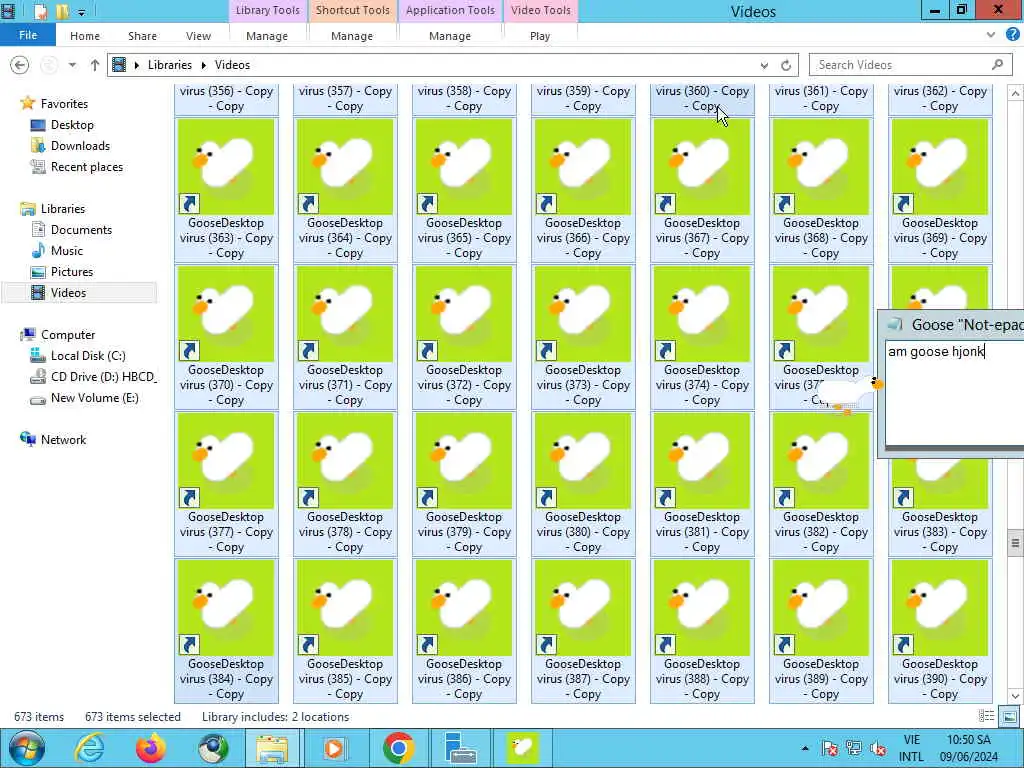The height and width of the screenshot is (768, 1024).
Task: Click the vertical scrollbar thumb
Action: tap(1015, 543)
